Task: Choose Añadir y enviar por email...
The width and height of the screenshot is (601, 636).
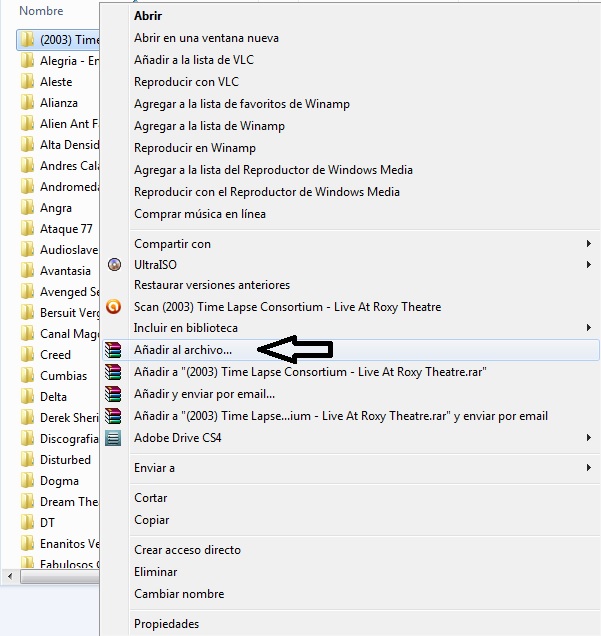Action: (x=204, y=394)
